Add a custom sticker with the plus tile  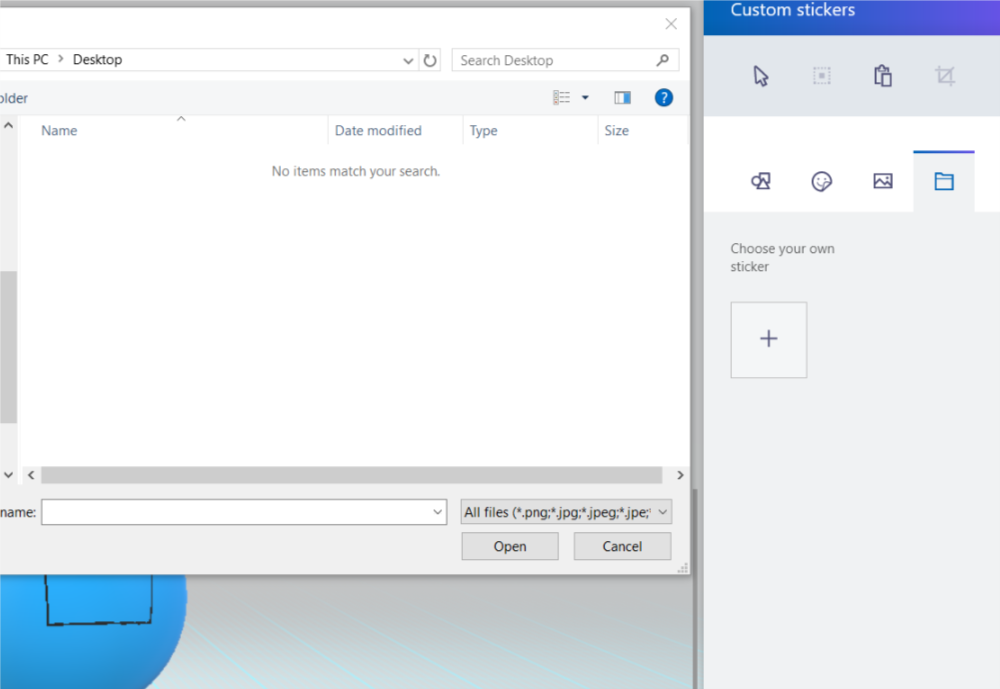click(x=768, y=339)
